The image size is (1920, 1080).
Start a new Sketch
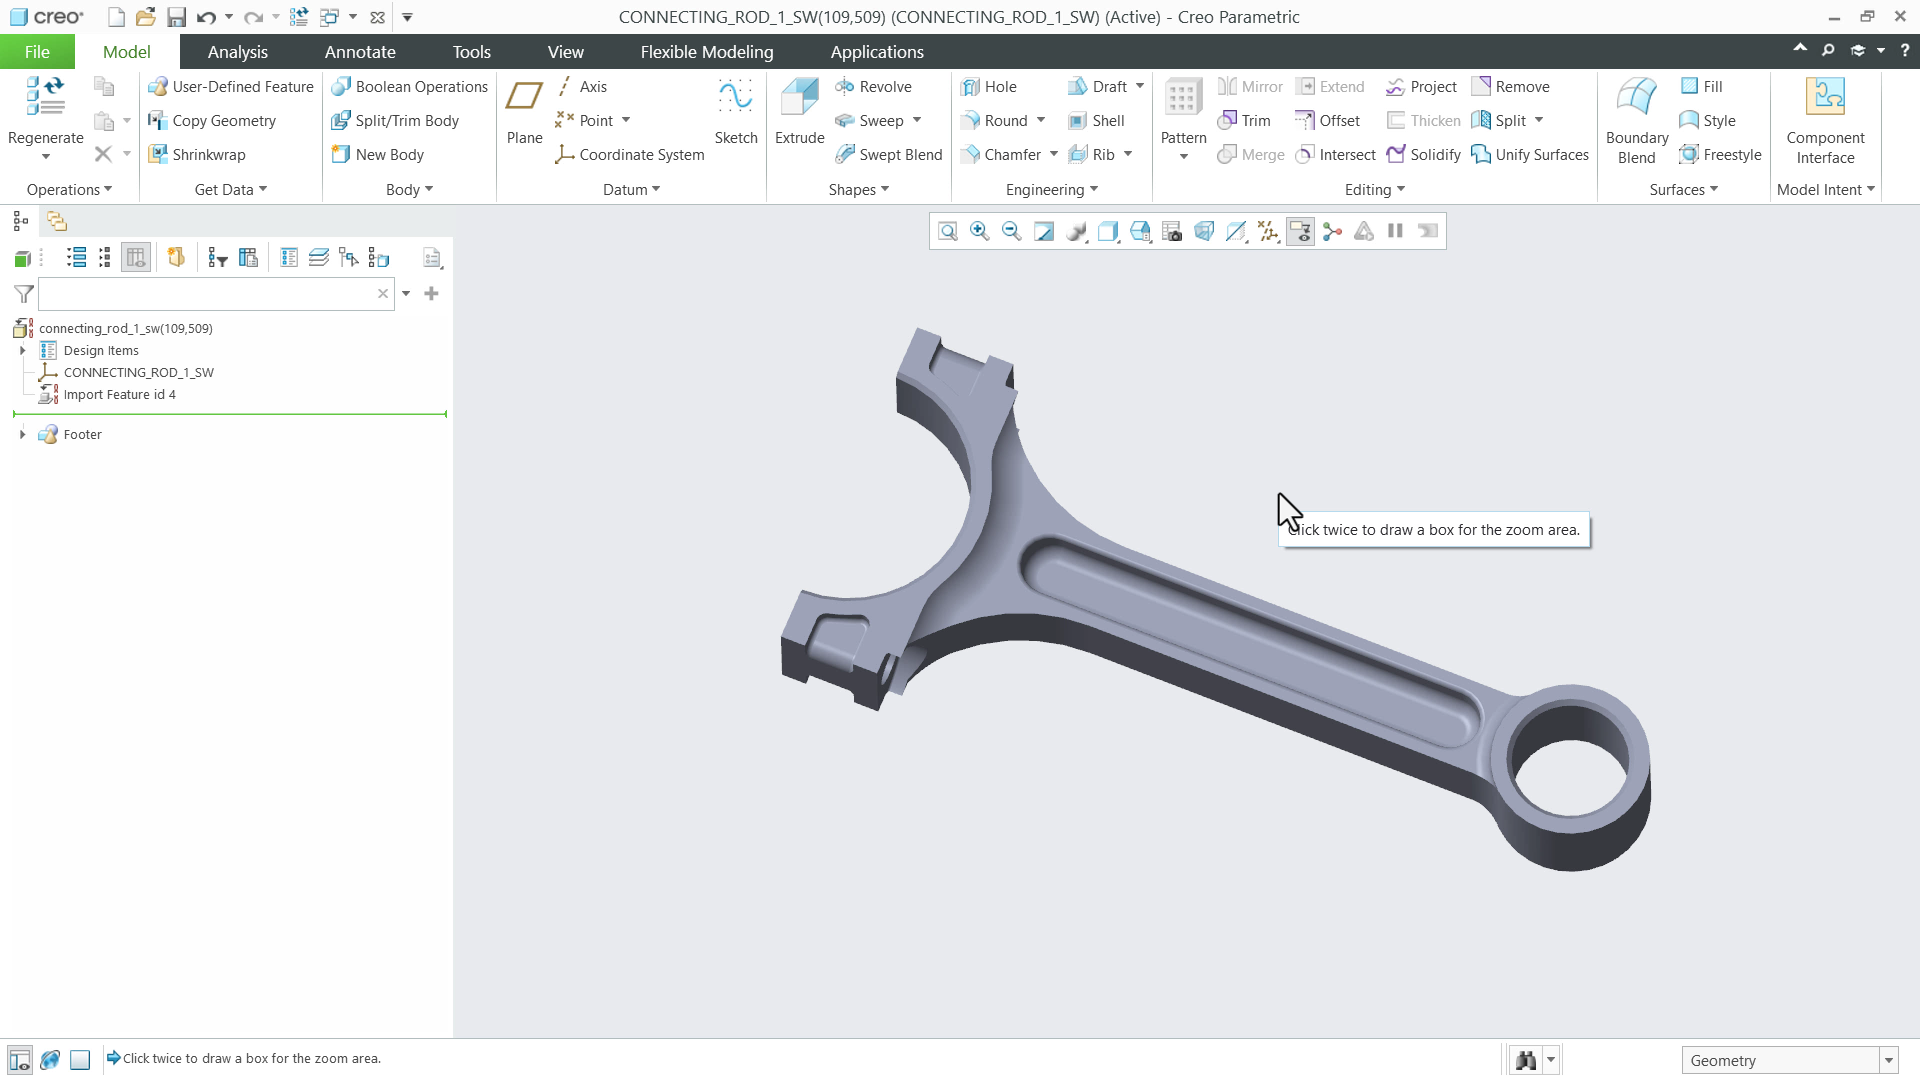coord(735,112)
